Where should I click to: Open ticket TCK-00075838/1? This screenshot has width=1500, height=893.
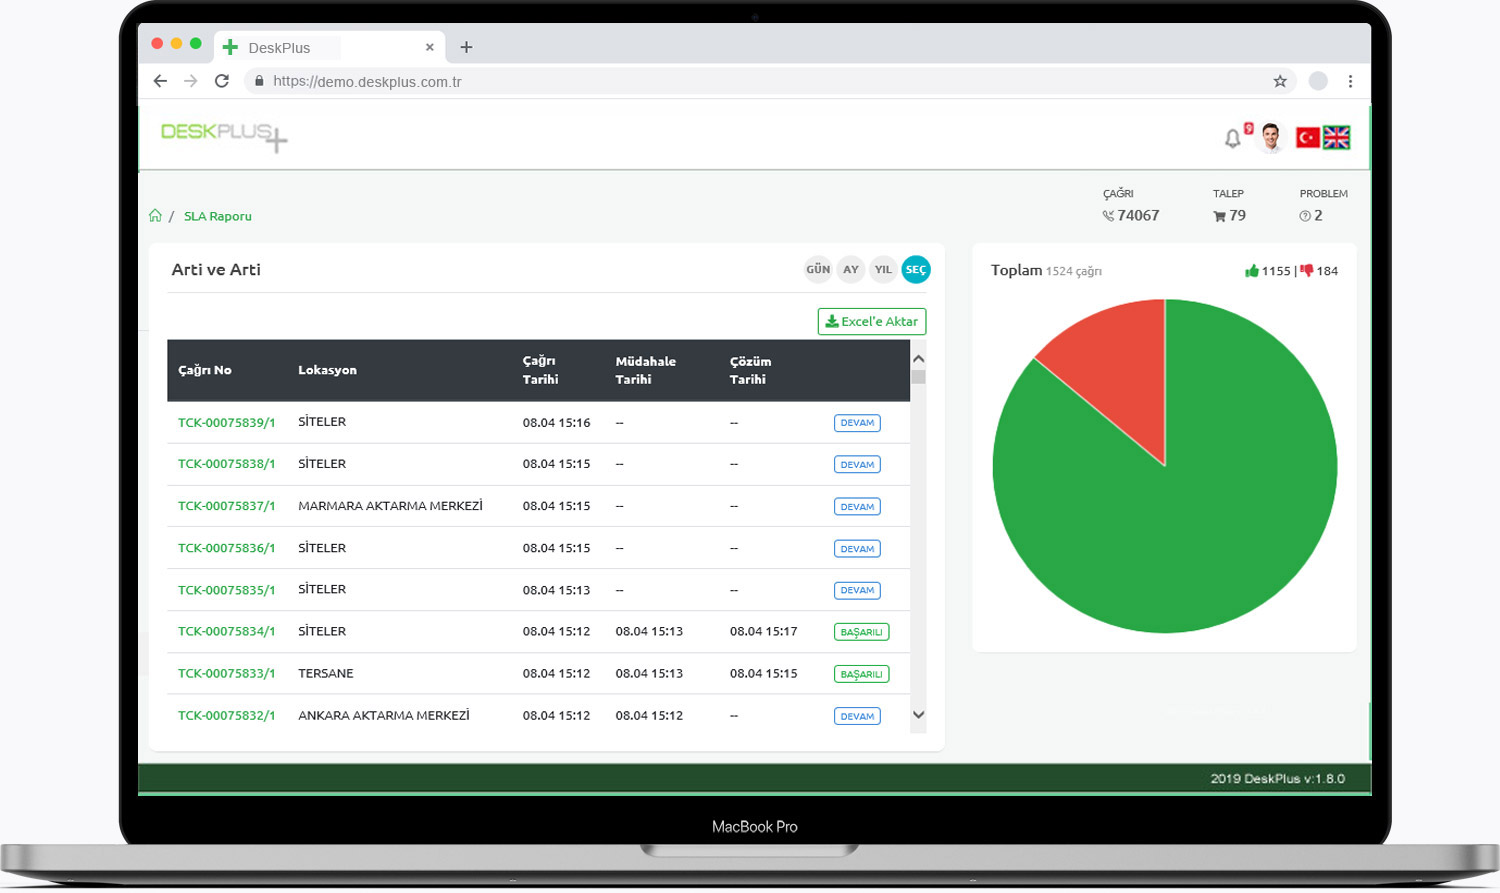[x=226, y=464]
